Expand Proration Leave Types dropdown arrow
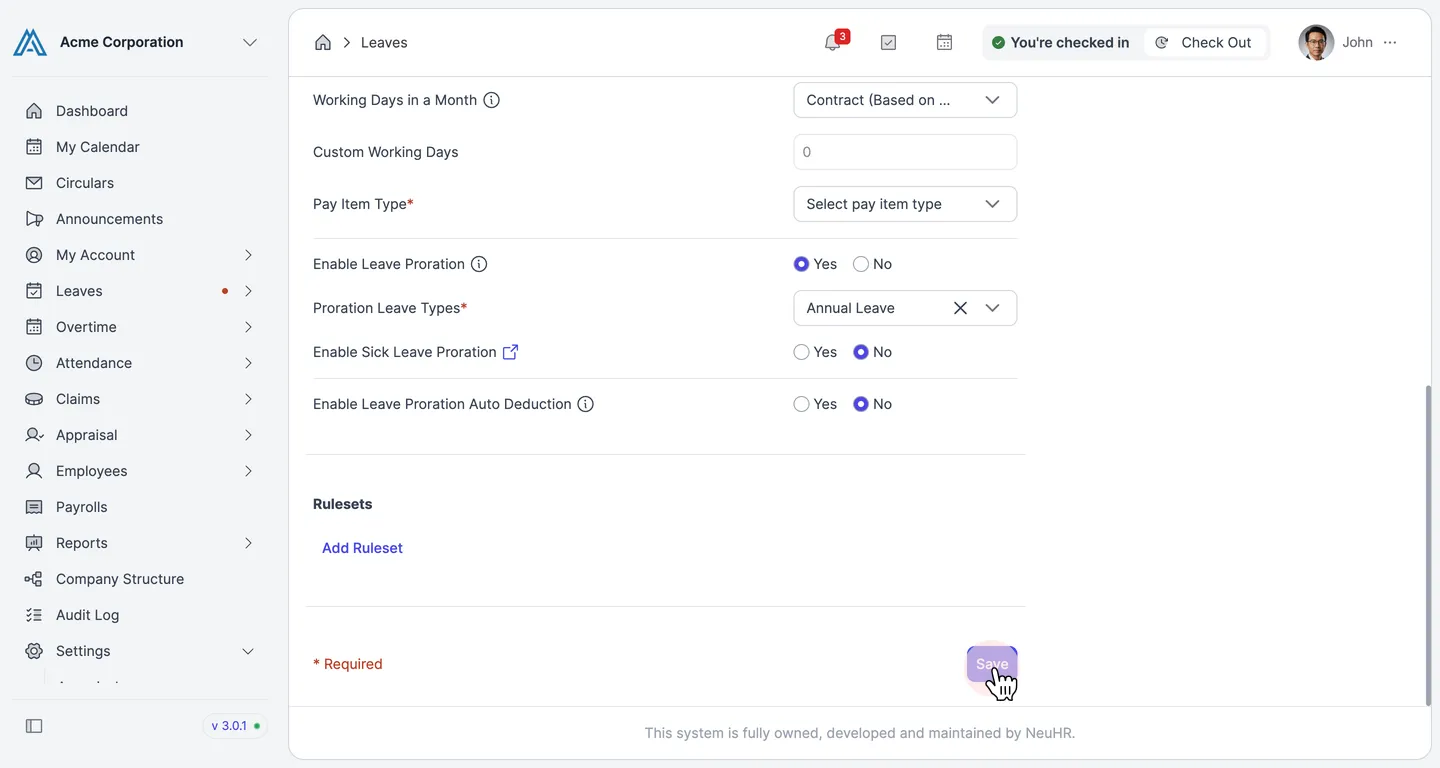This screenshot has width=1440, height=768. click(992, 308)
